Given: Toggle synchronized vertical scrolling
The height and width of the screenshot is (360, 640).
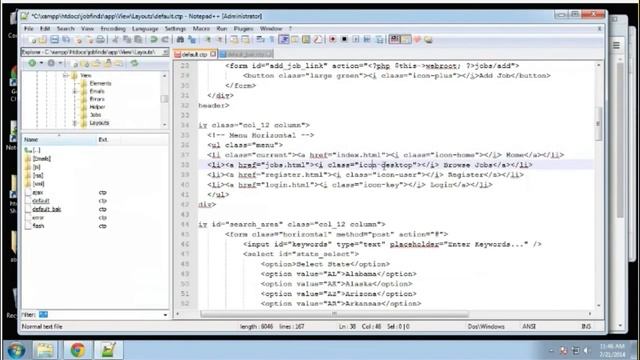Looking at the screenshot, I should tap(234, 40).
